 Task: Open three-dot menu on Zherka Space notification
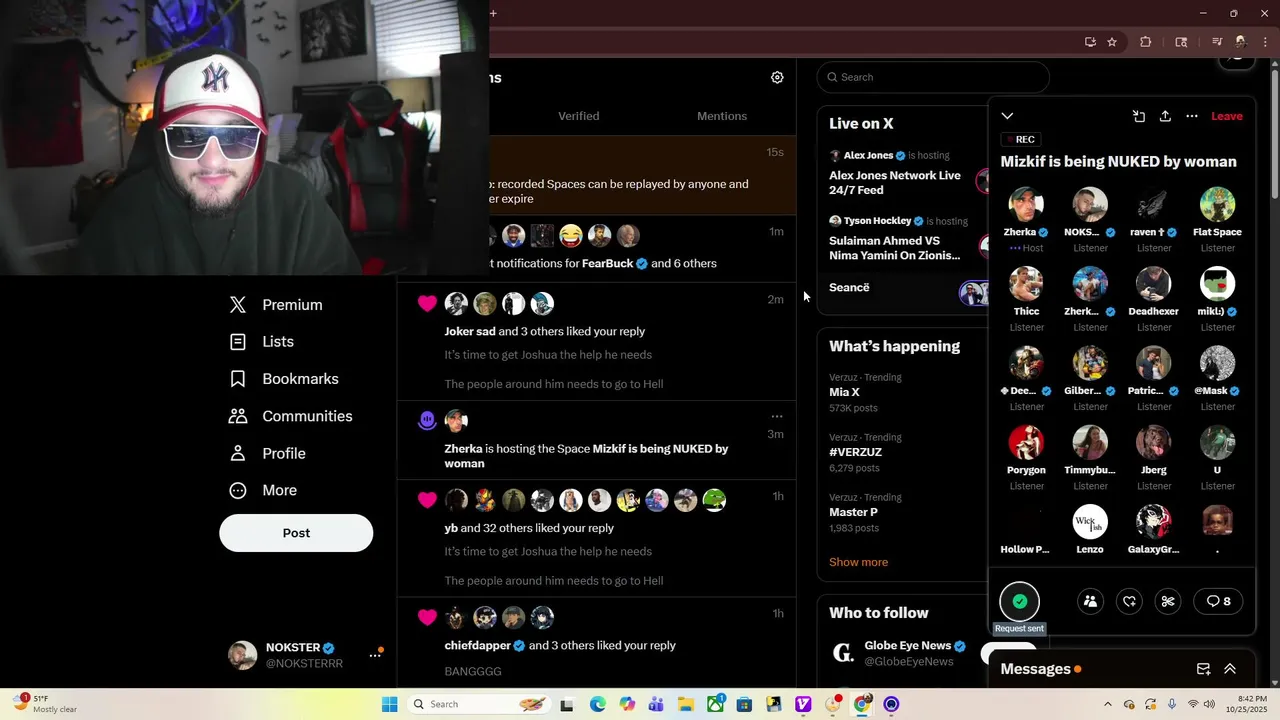tap(776, 416)
